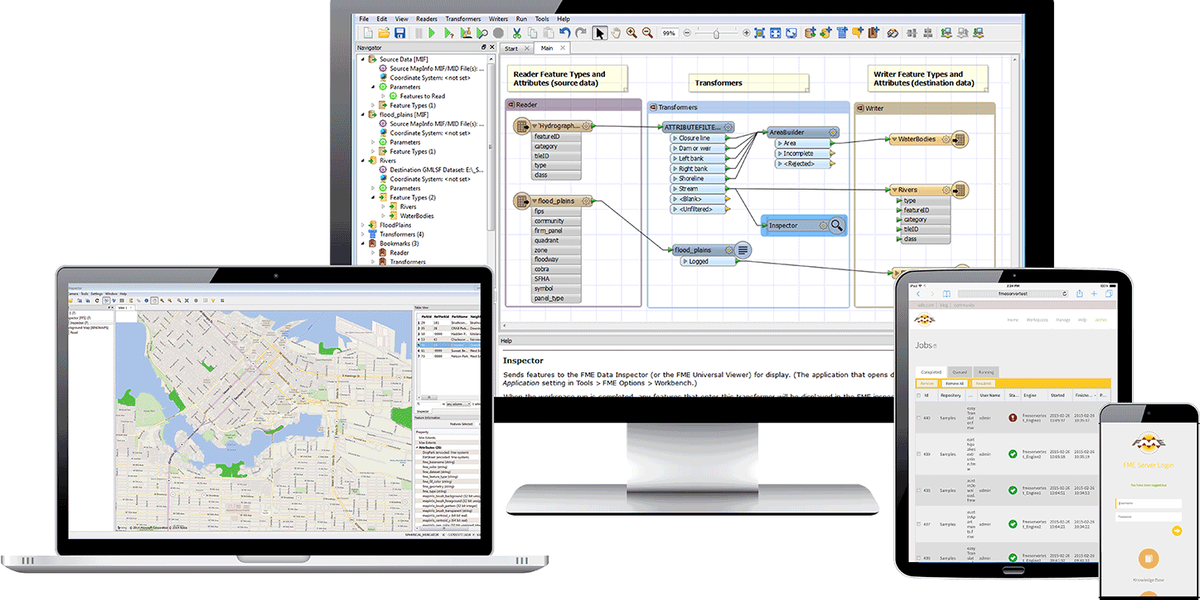1200x600 pixels.
Task: Save the workspace with the floppy icon
Action: [399, 33]
